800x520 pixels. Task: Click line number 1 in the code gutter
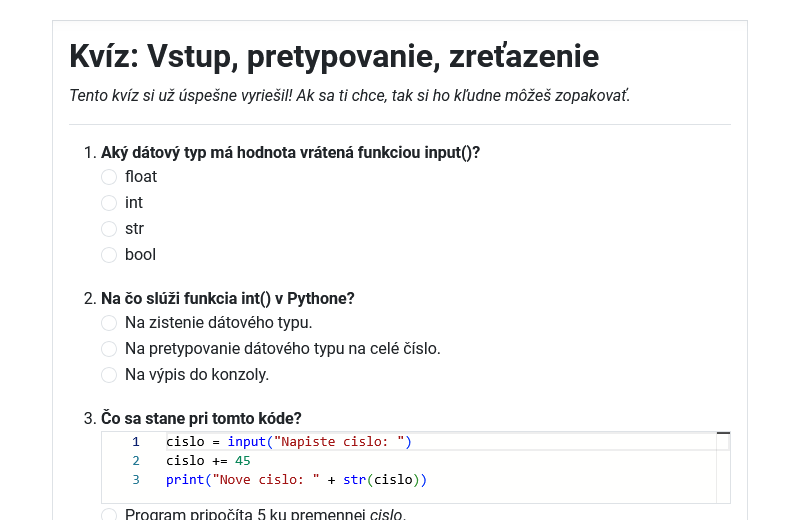click(136, 442)
